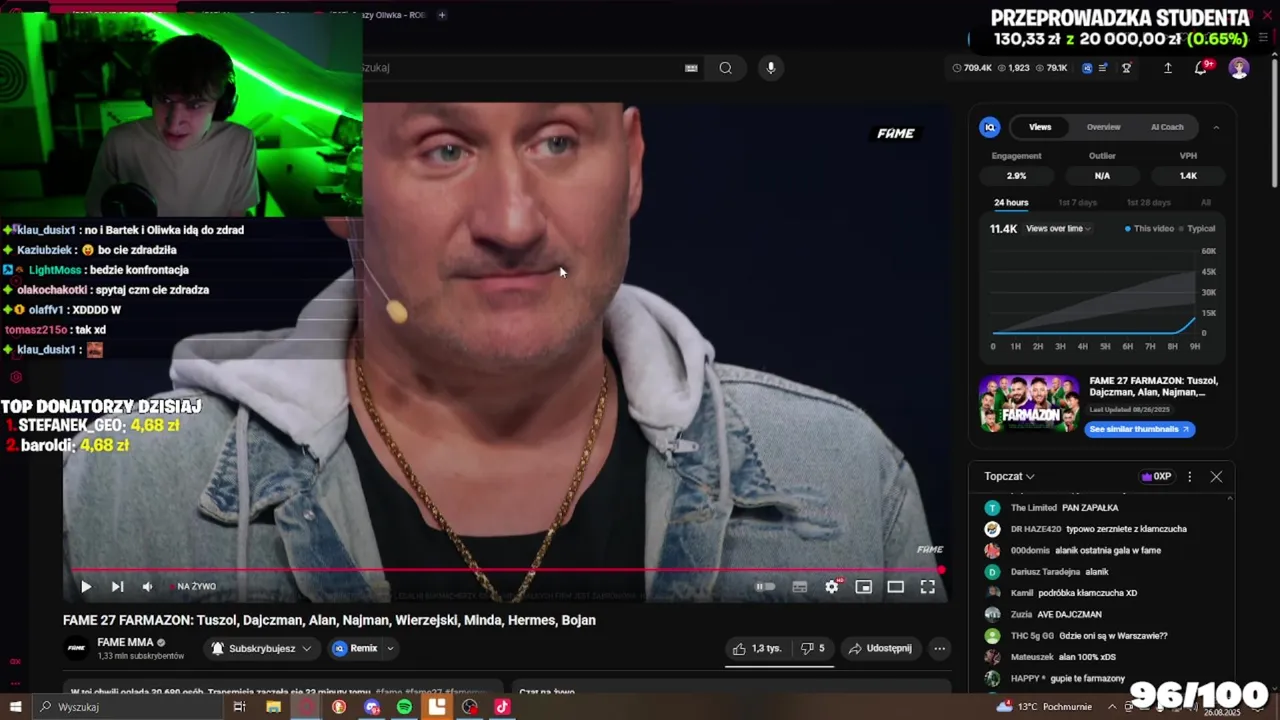Toggle subtitles in the video player

pos(800,587)
